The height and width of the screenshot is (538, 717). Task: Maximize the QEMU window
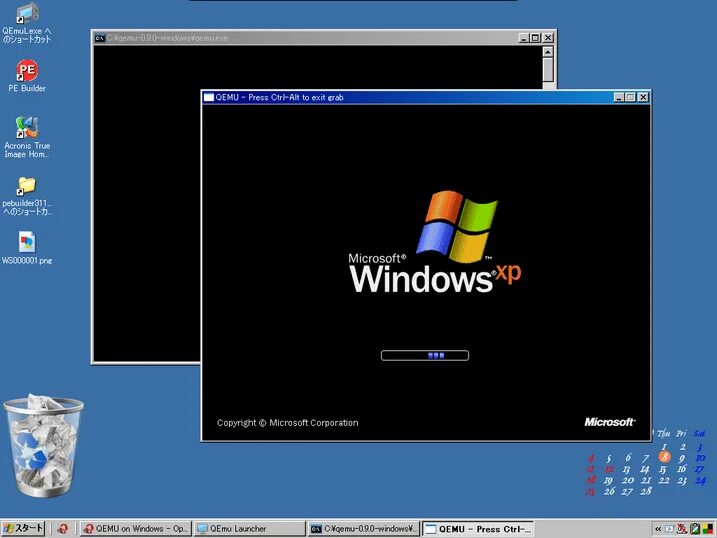pyautogui.click(x=630, y=97)
